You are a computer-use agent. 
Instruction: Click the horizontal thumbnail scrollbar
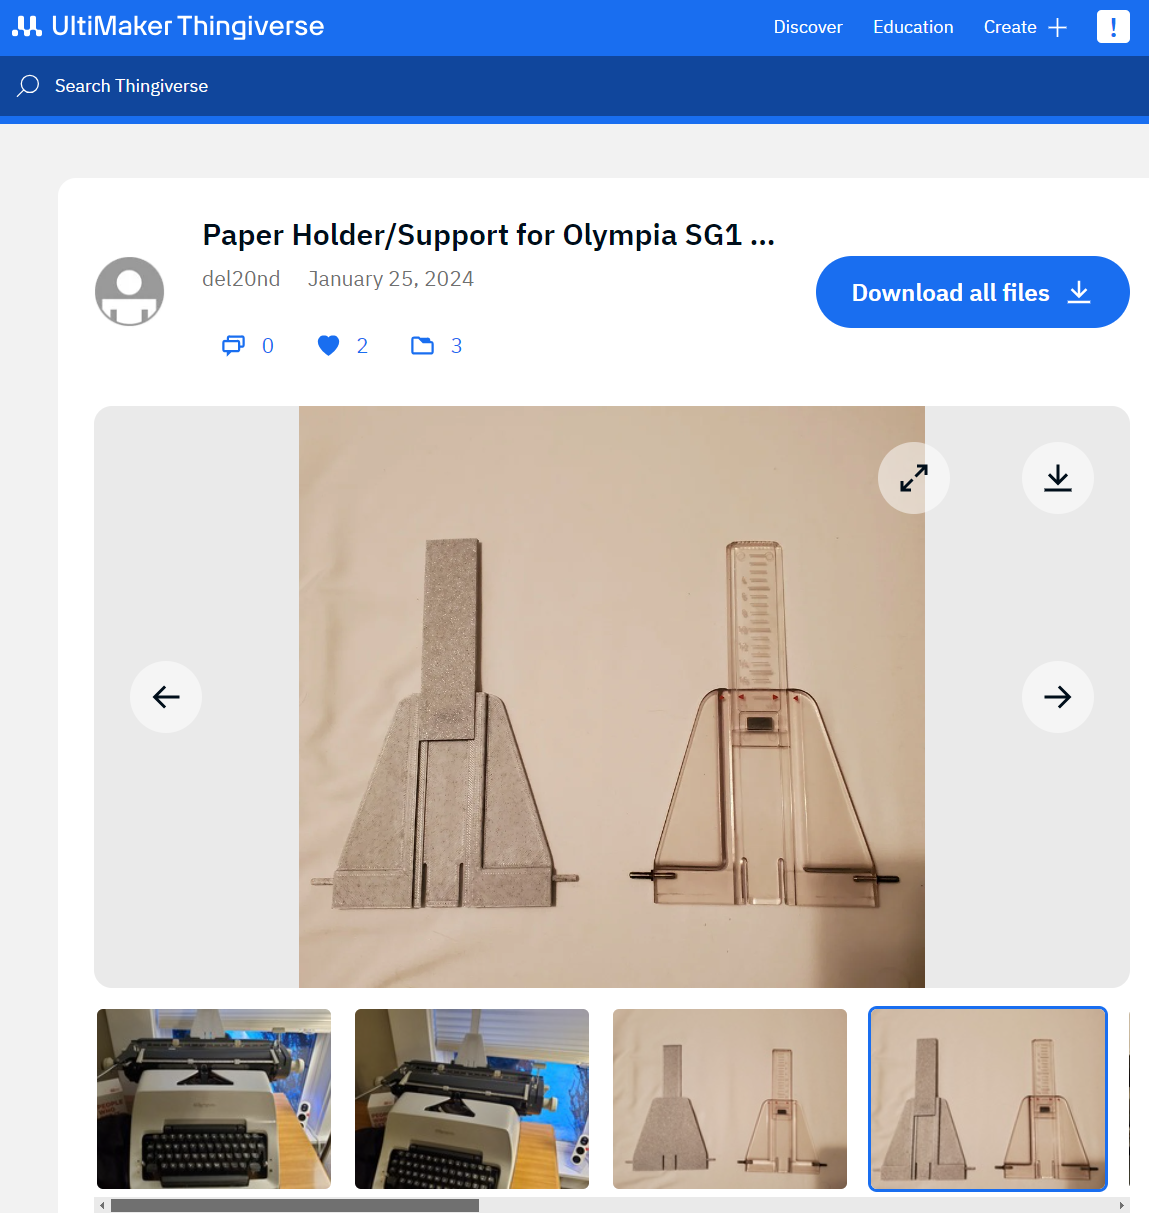(294, 1205)
